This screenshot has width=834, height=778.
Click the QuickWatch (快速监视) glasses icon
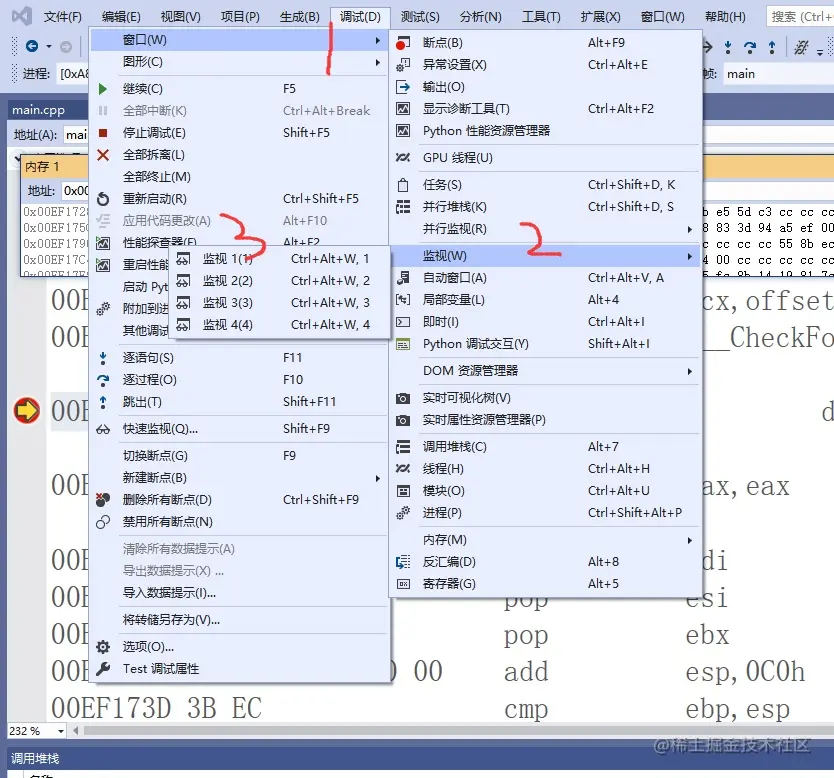[103, 429]
